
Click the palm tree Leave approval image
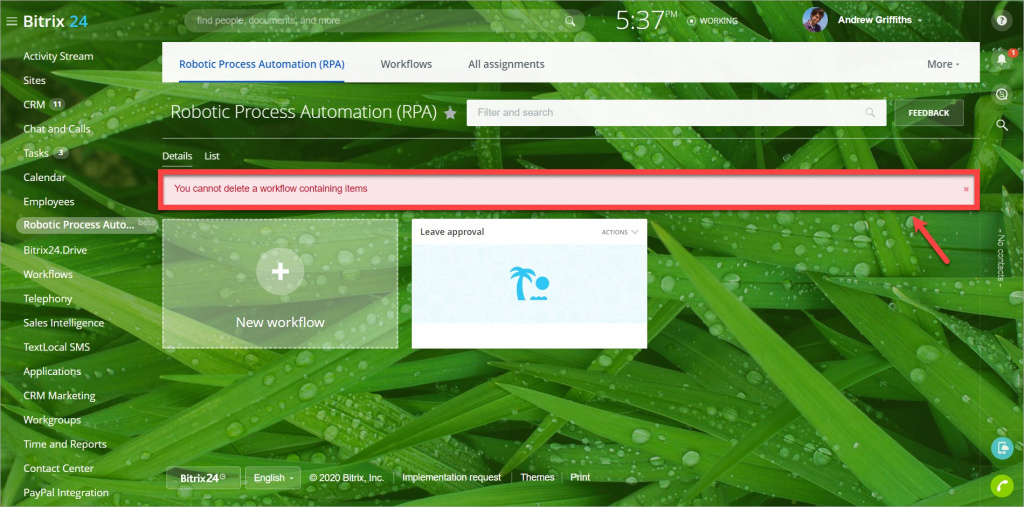pyautogui.click(x=529, y=284)
